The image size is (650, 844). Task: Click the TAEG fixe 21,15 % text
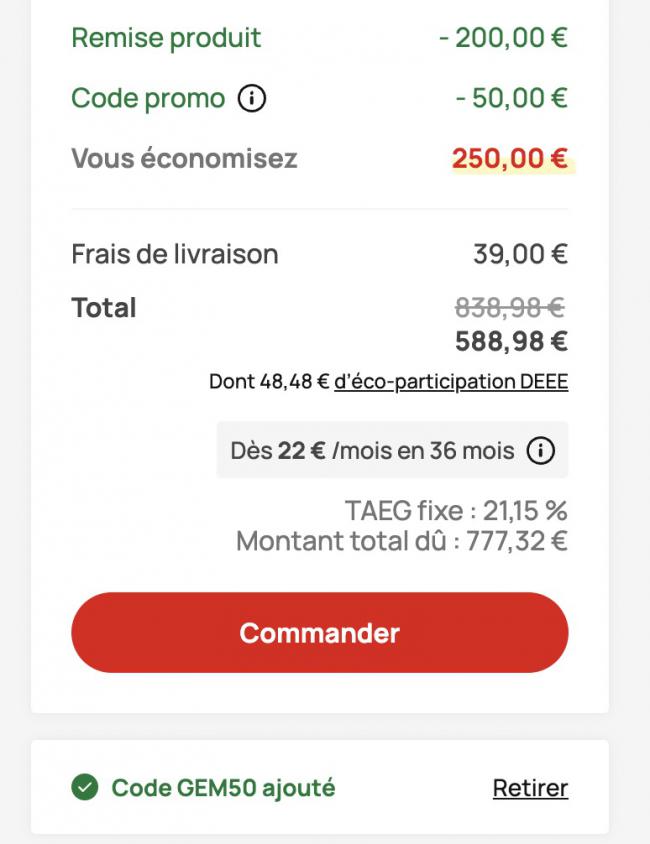(456, 510)
